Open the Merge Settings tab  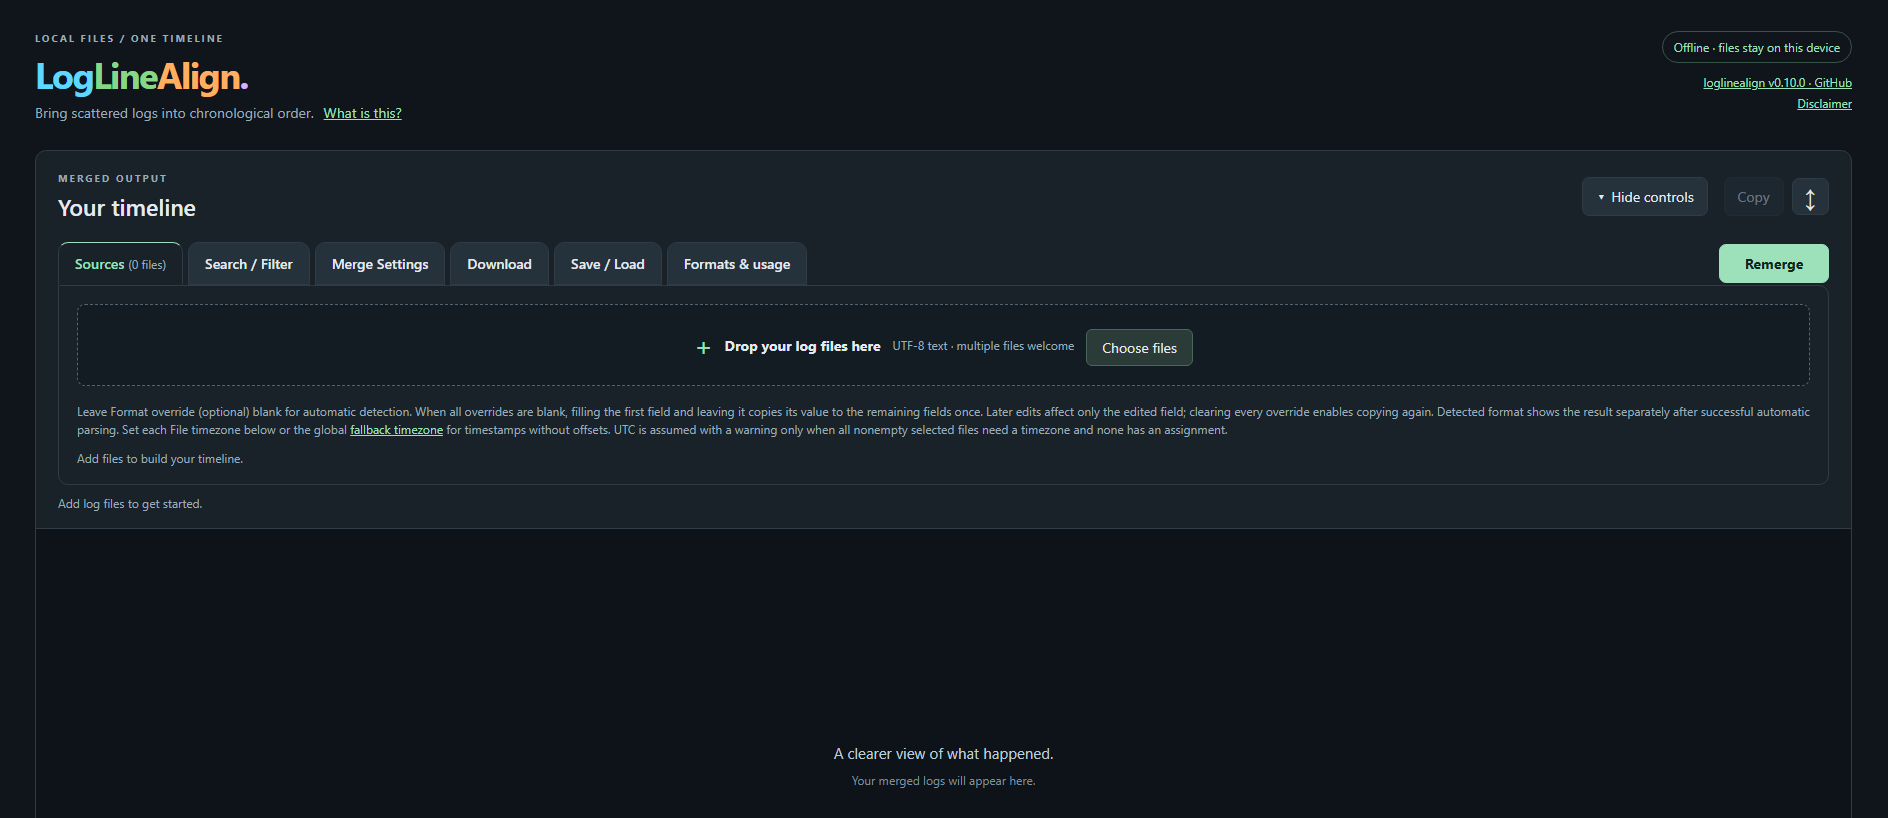pyautogui.click(x=380, y=264)
